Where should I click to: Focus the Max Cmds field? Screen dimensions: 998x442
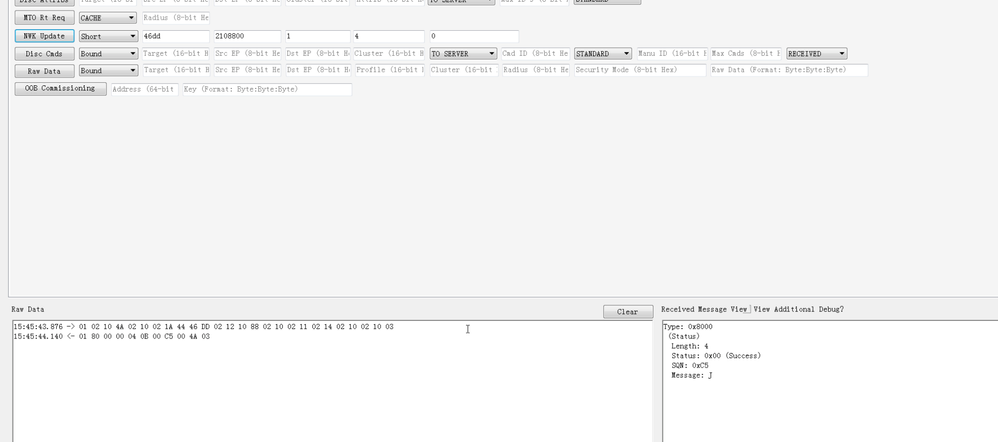tap(746, 53)
